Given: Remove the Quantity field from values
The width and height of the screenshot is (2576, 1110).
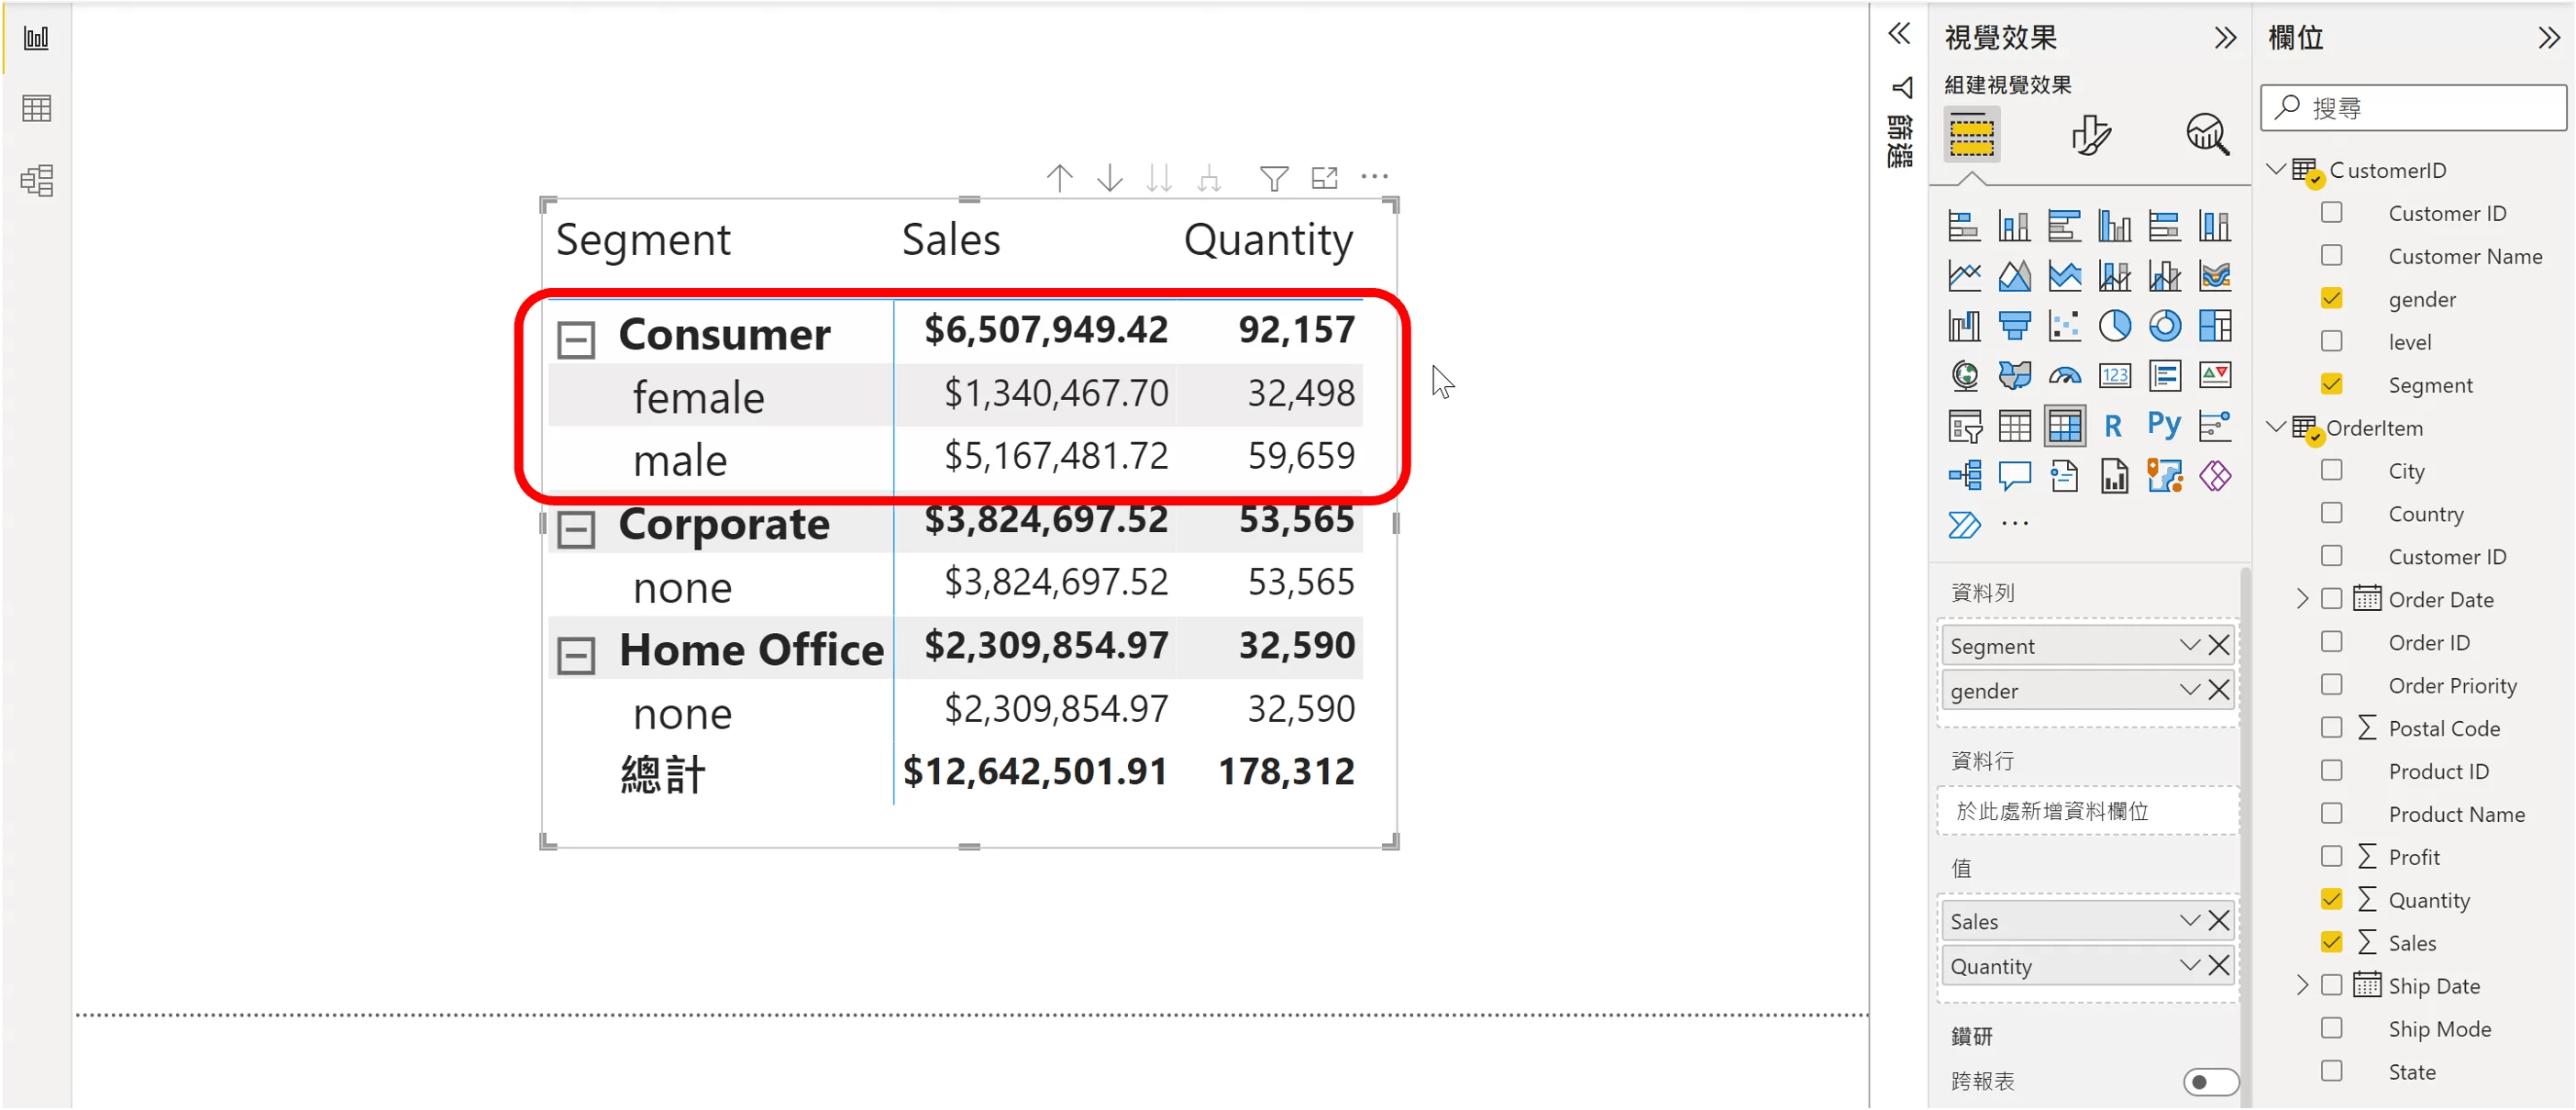Looking at the screenshot, I should click(x=2219, y=966).
